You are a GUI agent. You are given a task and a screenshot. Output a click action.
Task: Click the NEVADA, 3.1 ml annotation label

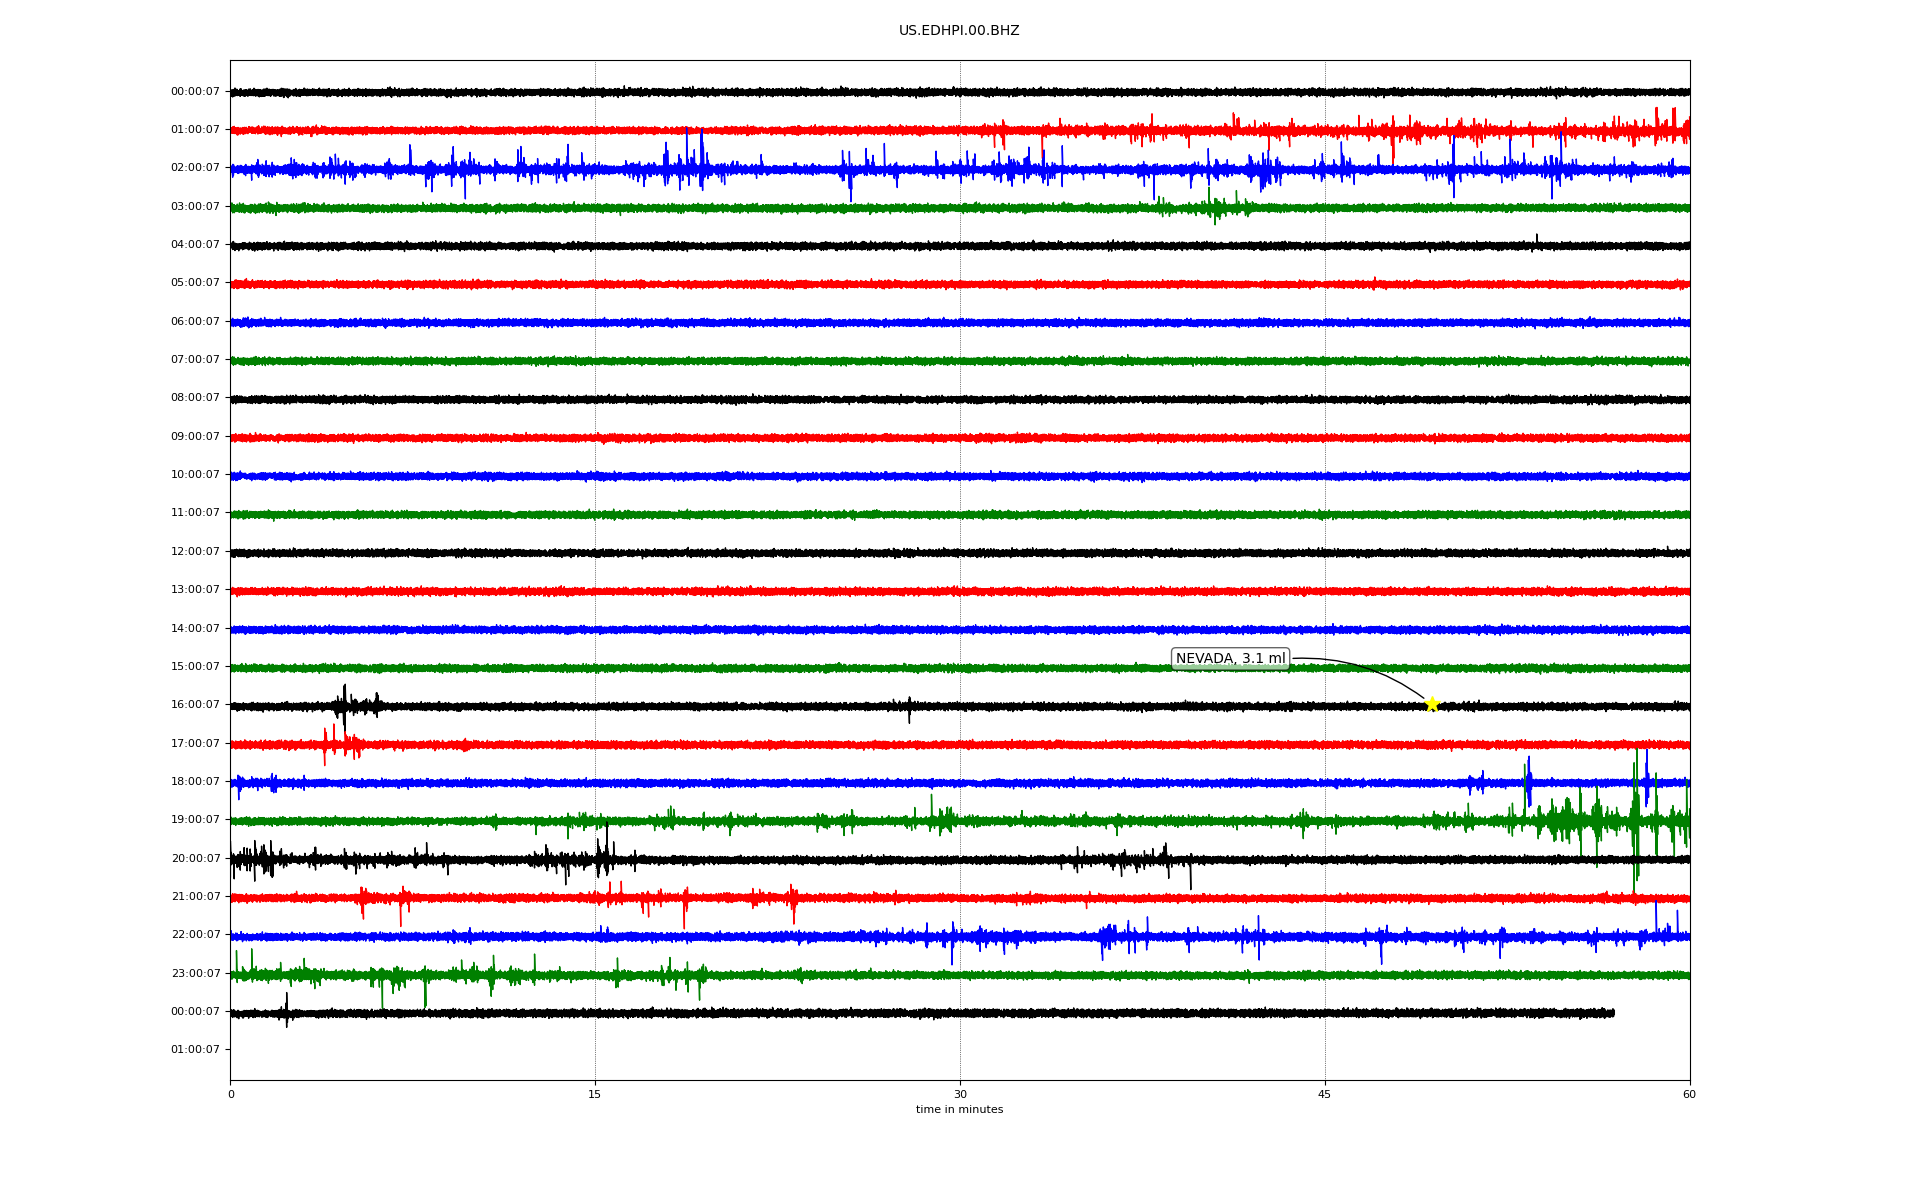(1230, 659)
